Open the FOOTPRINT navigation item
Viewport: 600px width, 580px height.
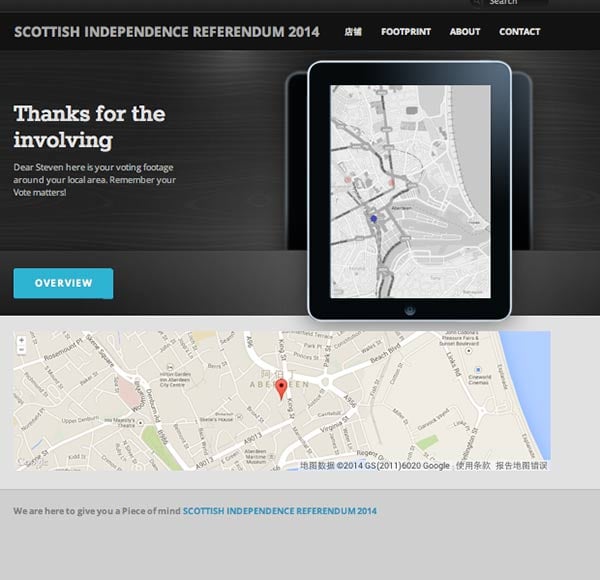405,32
